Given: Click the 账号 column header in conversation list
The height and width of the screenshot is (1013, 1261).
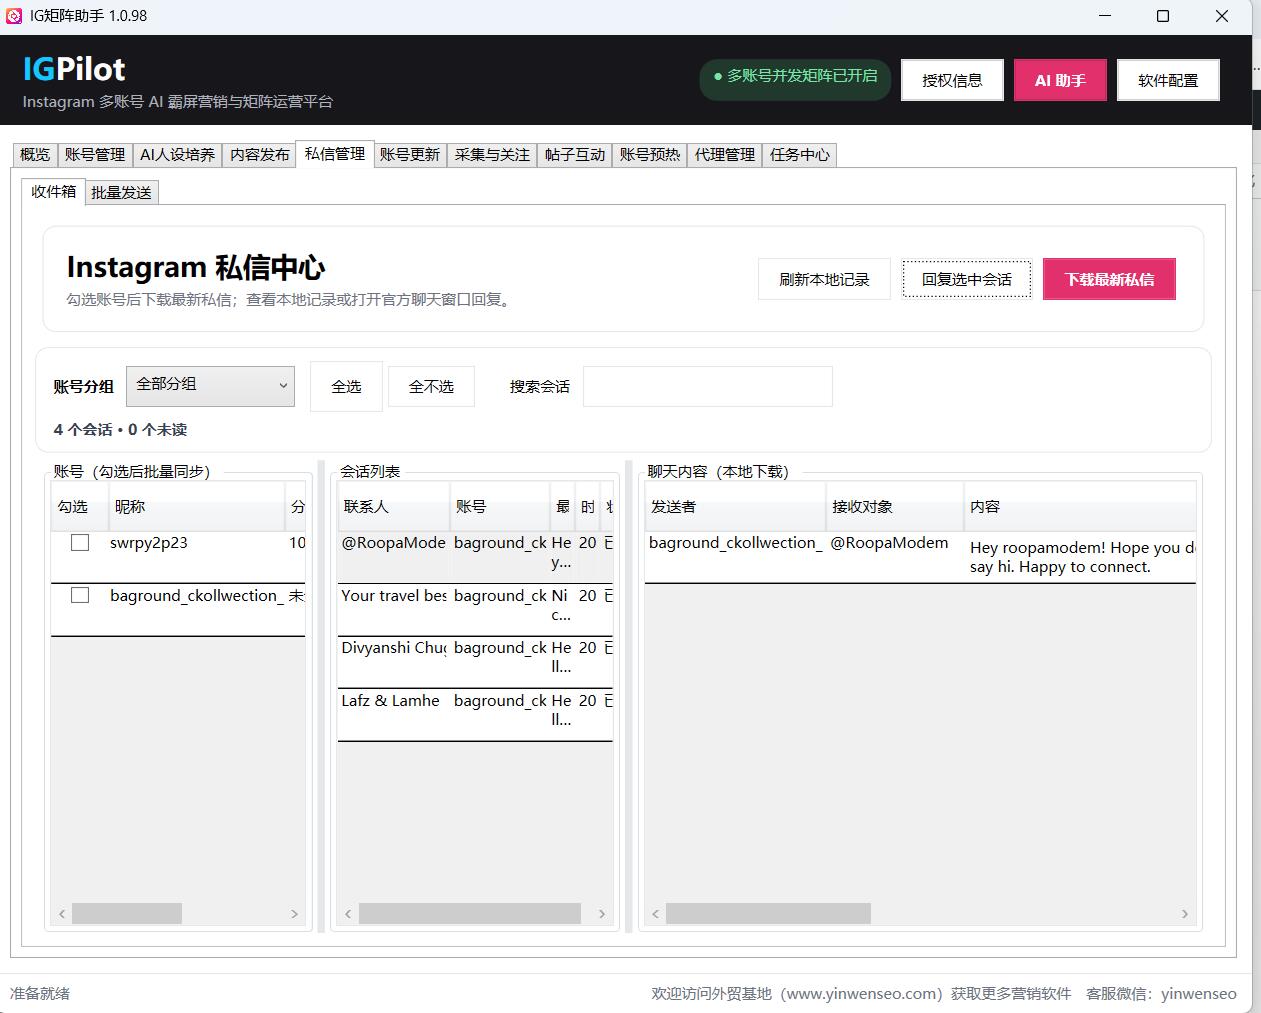Looking at the screenshot, I should click(x=500, y=506).
